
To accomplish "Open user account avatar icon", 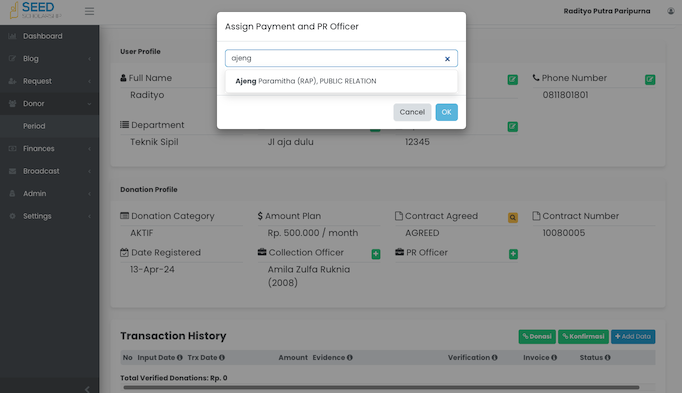I will tap(671, 11).
